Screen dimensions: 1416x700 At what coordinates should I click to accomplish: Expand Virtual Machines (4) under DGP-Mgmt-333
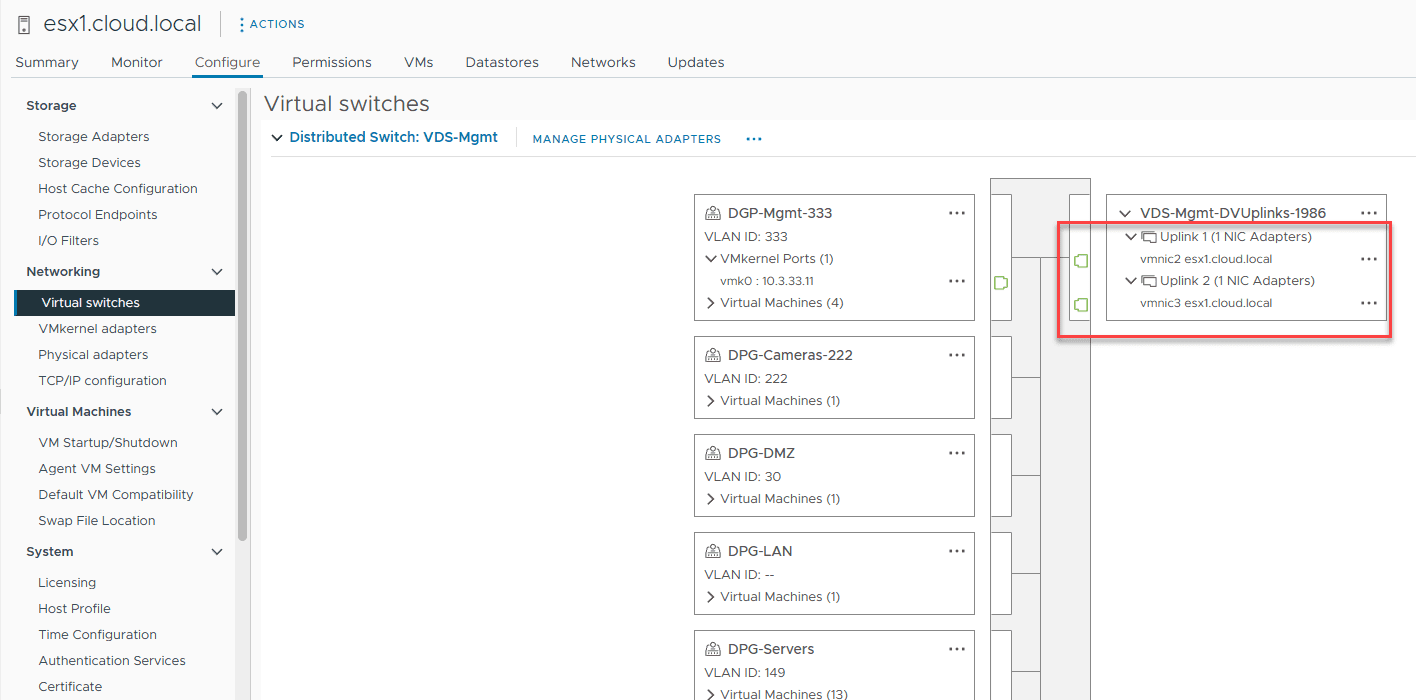[711, 303]
